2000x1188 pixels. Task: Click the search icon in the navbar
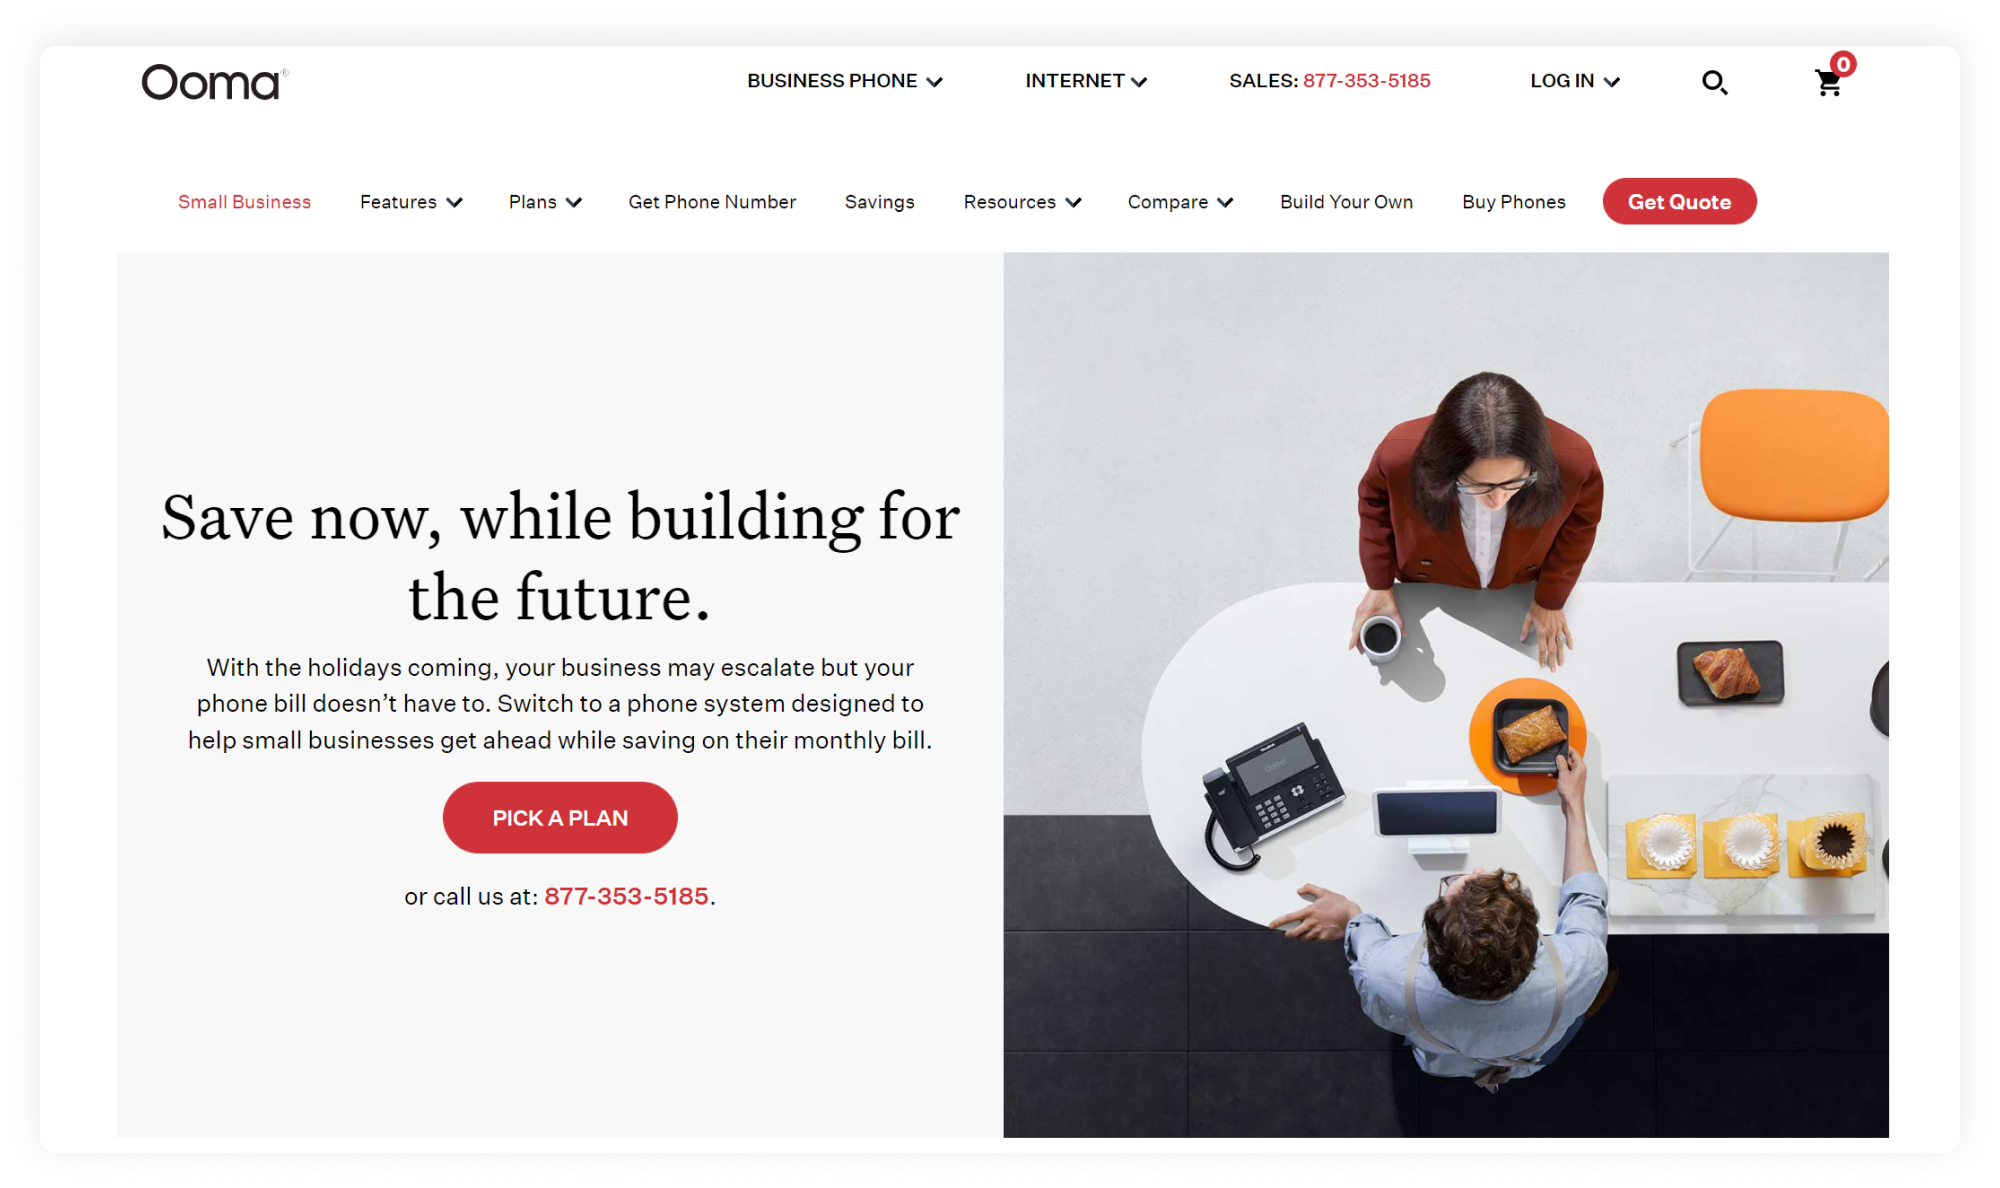click(1716, 82)
